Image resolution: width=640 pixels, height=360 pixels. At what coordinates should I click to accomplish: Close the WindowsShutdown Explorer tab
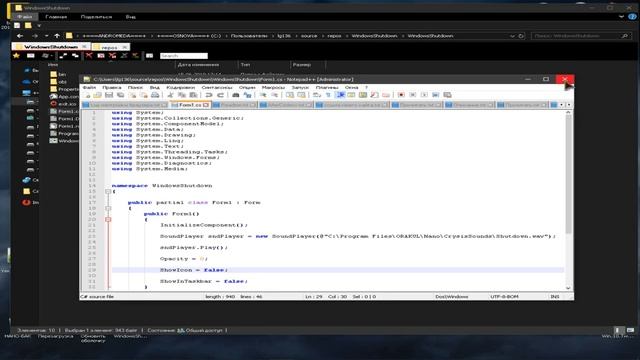[84, 47]
